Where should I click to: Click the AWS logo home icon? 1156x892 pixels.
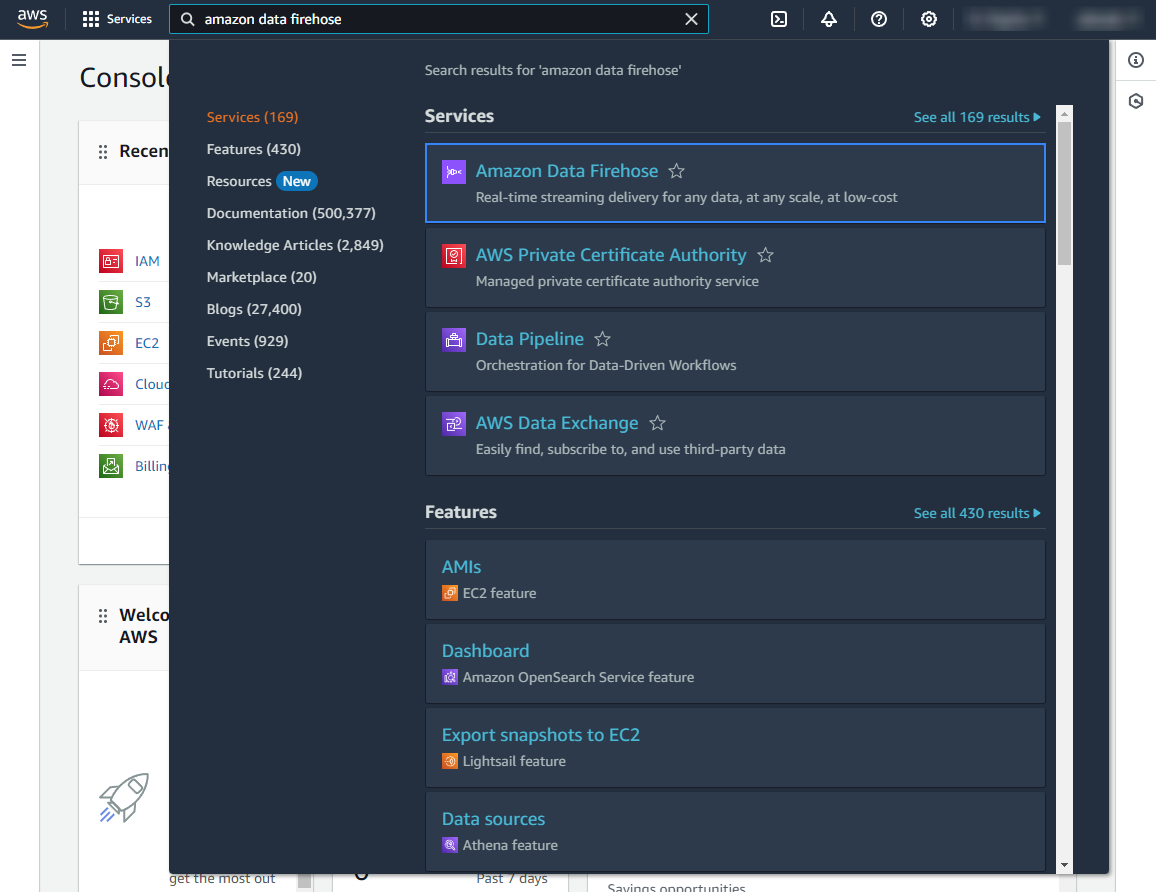pyautogui.click(x=33, y=19)
